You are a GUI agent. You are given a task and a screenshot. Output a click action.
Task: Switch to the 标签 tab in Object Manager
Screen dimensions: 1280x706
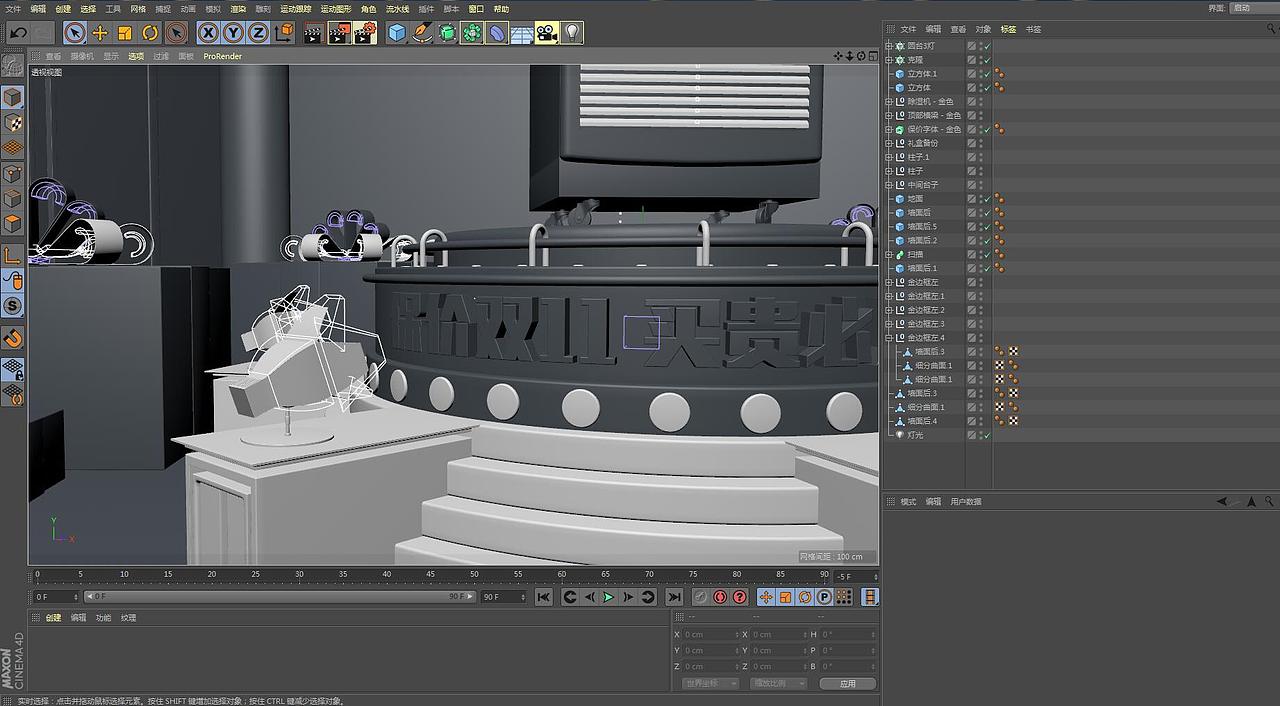click(x=1007, y=29)
